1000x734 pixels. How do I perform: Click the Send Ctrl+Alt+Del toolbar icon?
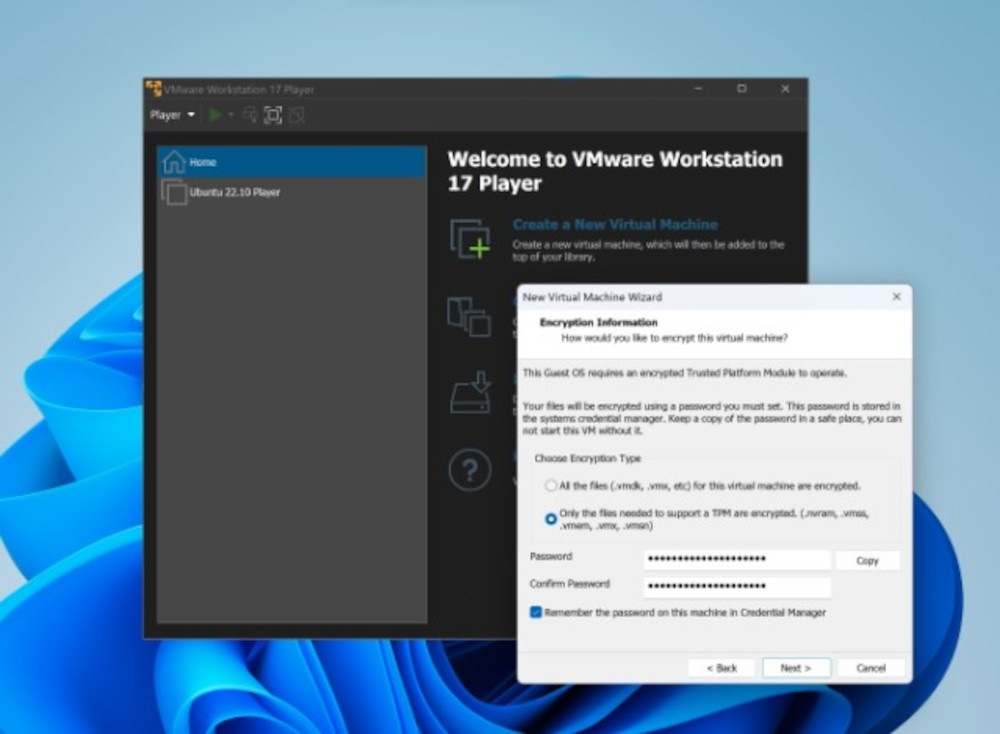[x=250, y=115]
